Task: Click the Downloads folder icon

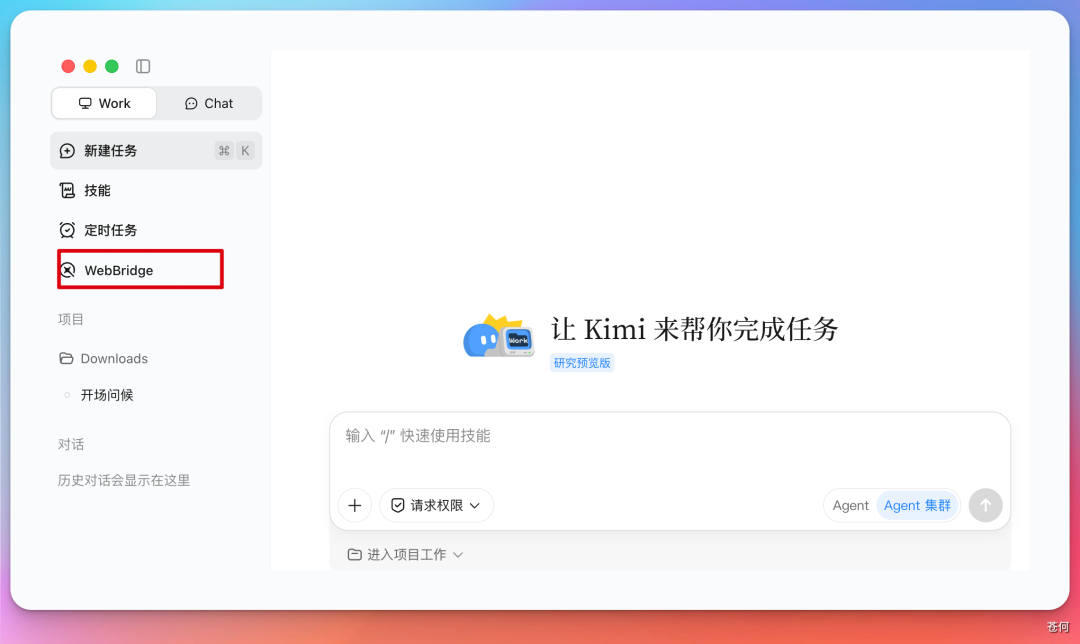Action: pos(66,358)
